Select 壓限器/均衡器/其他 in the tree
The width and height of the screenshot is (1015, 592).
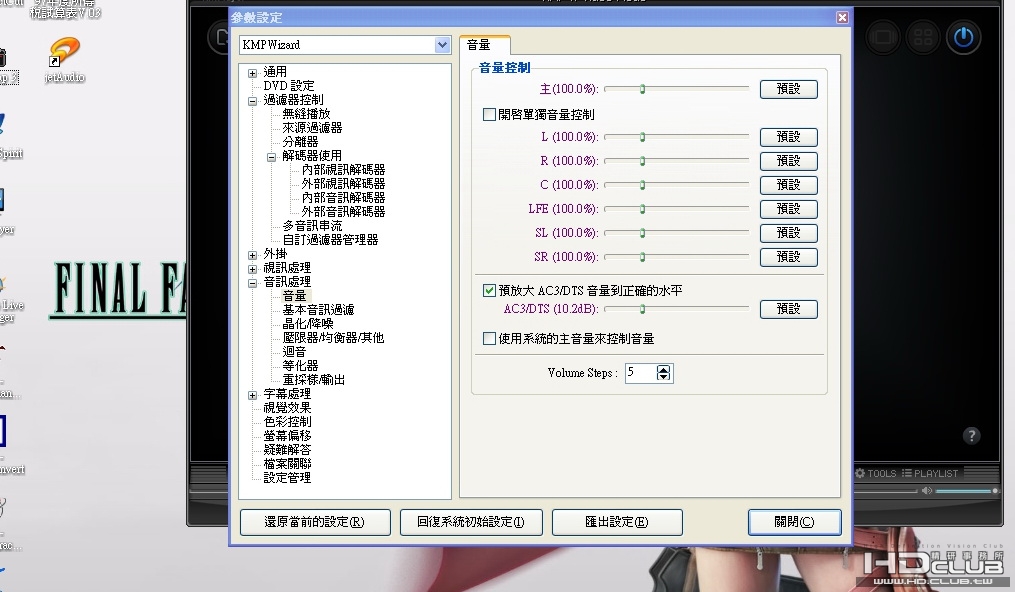coord(333,338)
